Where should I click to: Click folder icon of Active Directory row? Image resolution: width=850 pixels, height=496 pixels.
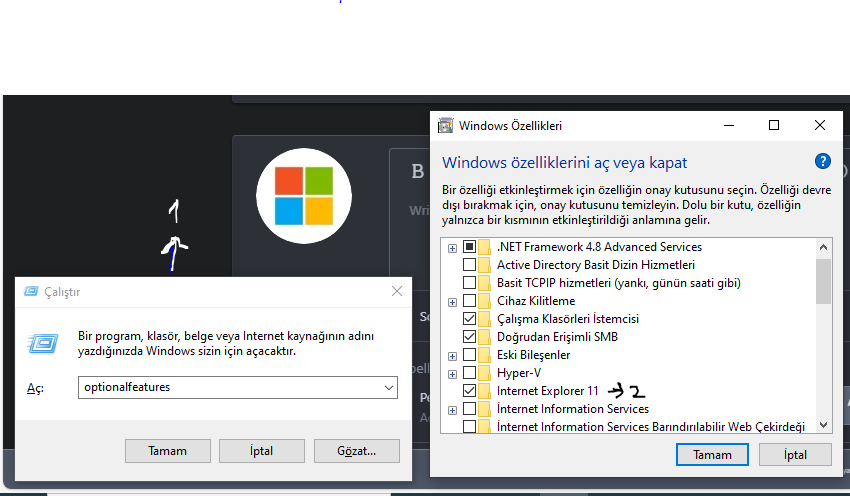(x=485, y=265)
